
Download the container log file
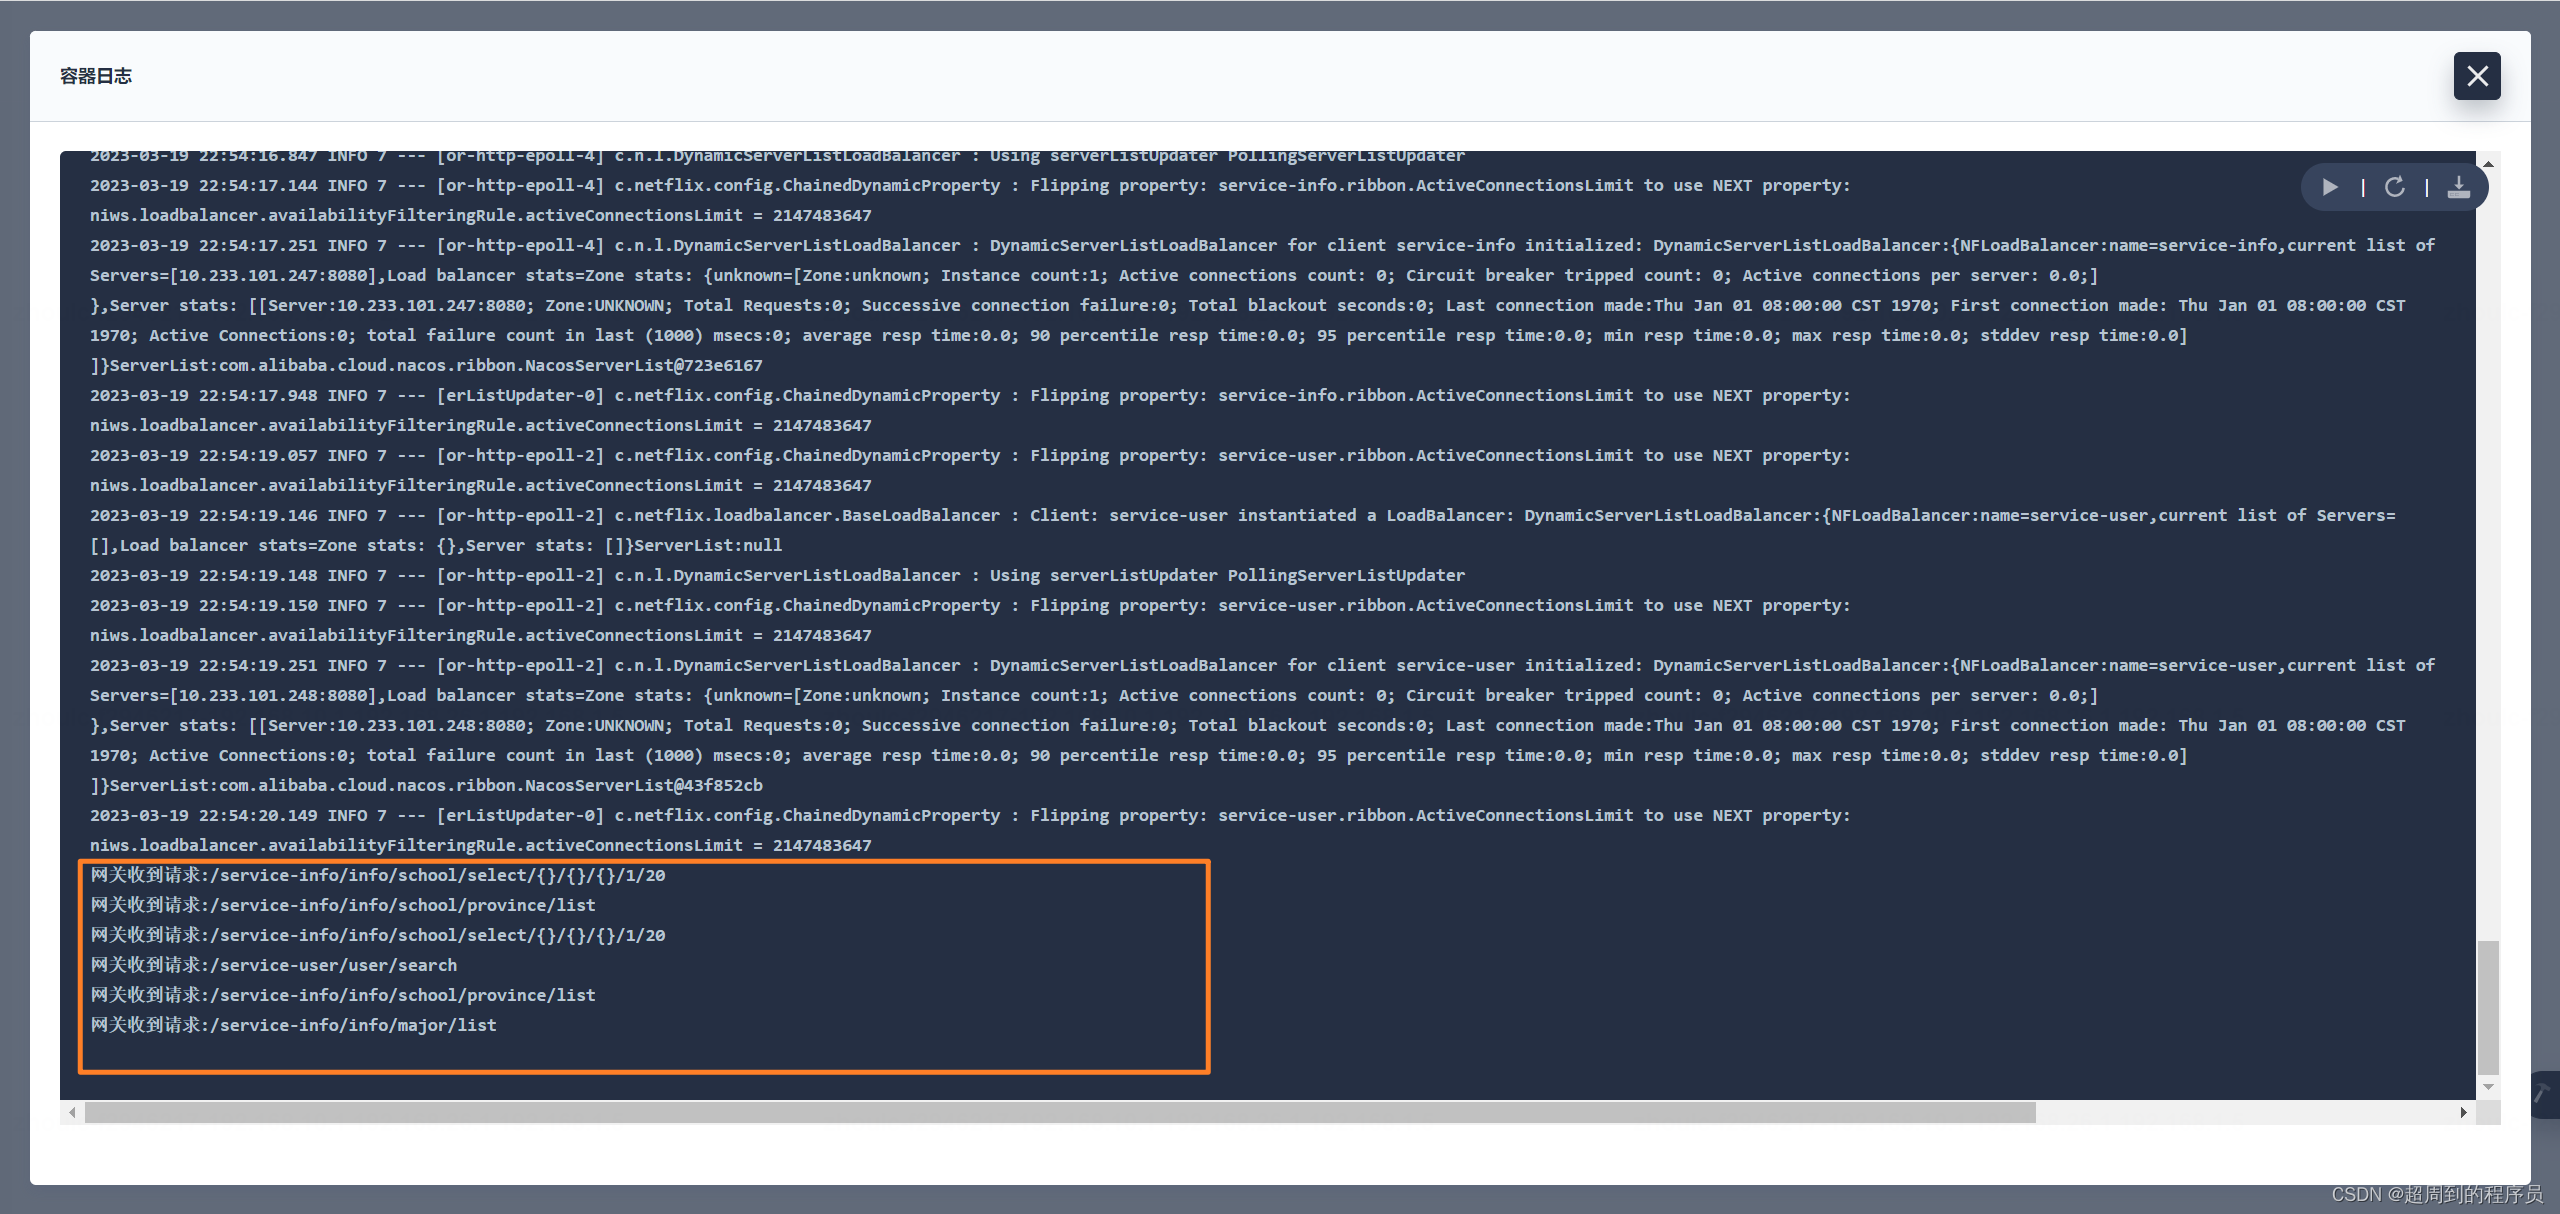click(2458, 187)
